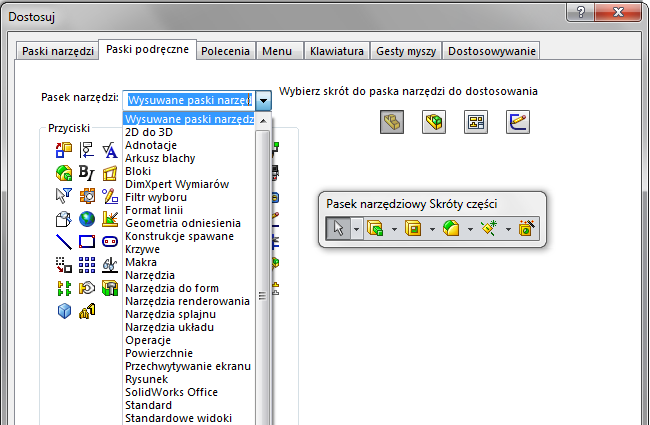Screen dimensions: 650x425
Task: Select the Sketch shortcut bar icon
Action: coord(517,122)
